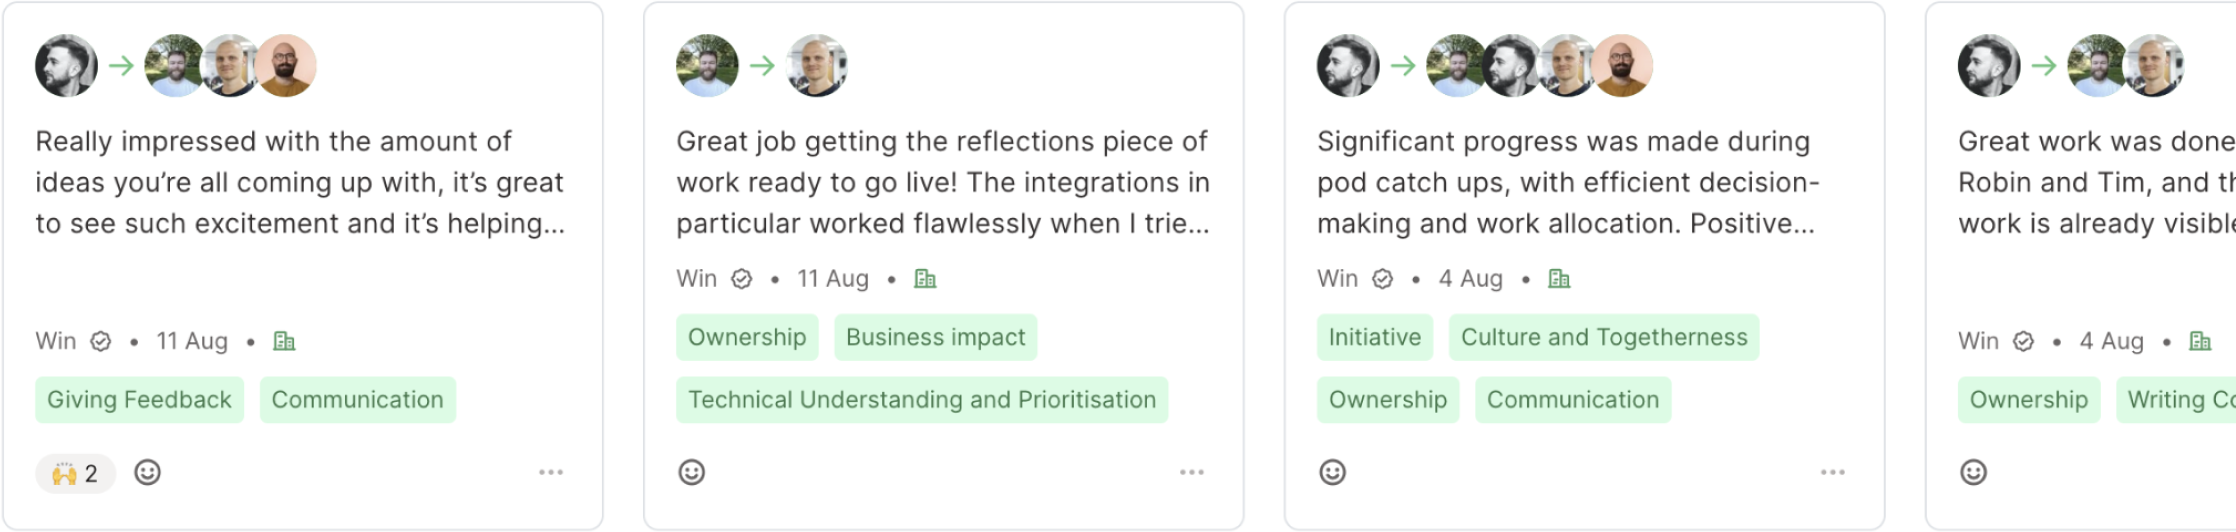Click the verified Win badge on the reflections card
Screen dimensions: 2236x532
pyautogui.click(x=741, y=279)
